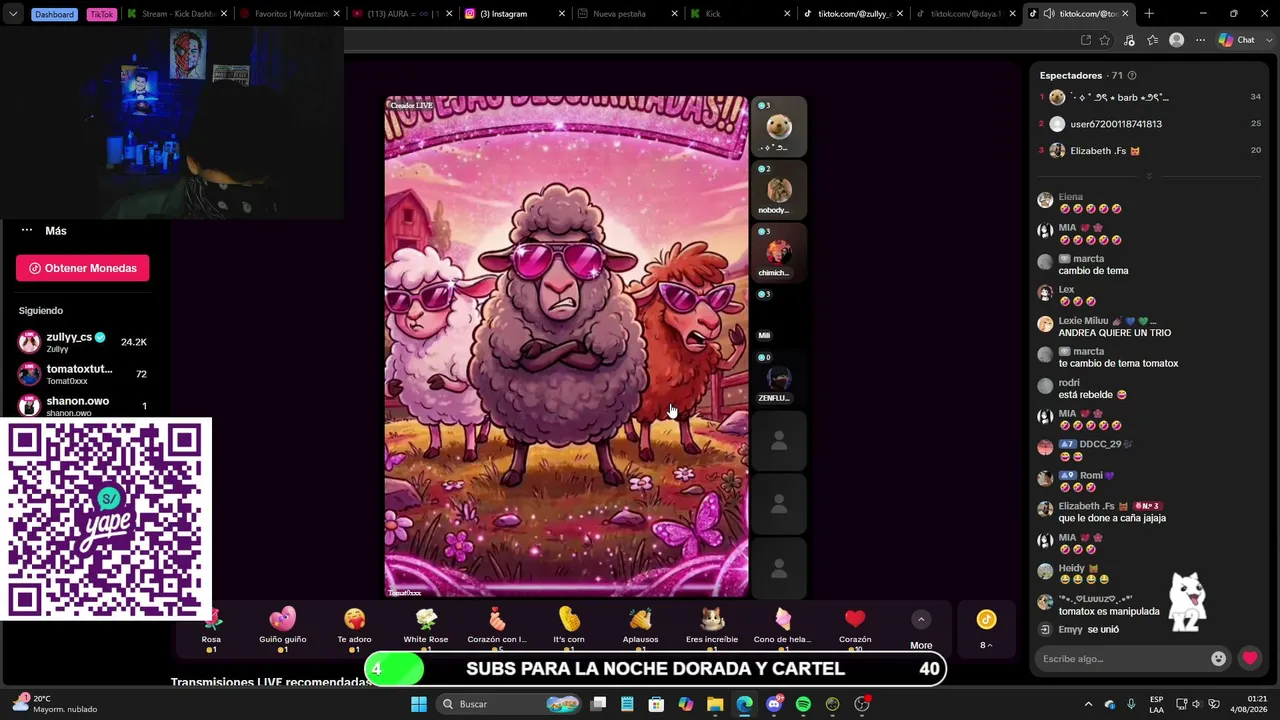The image size is (1280, 720).
Task: Open the Espectadores help info icon
Action: (1132, 75)
